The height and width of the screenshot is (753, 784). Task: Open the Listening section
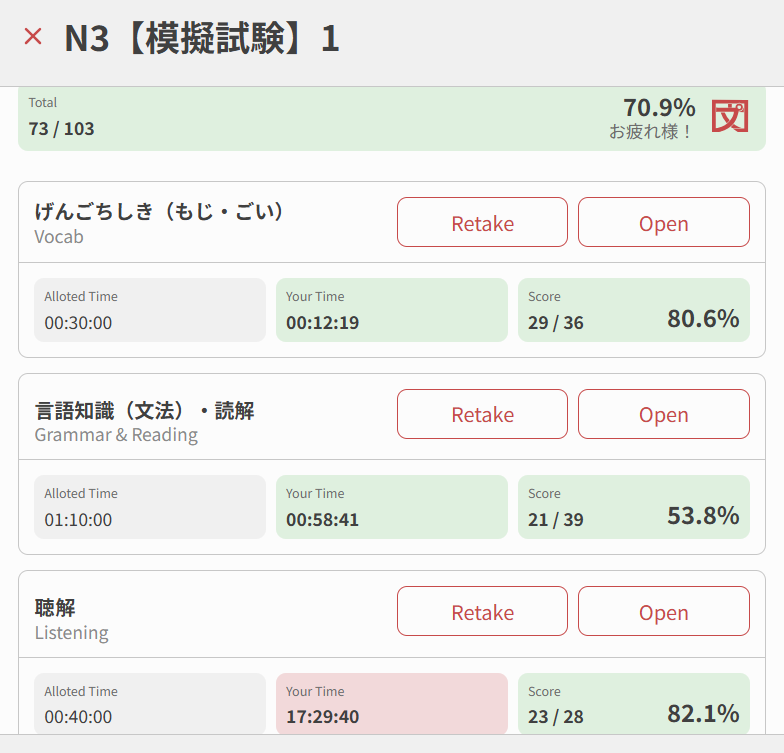663,612
